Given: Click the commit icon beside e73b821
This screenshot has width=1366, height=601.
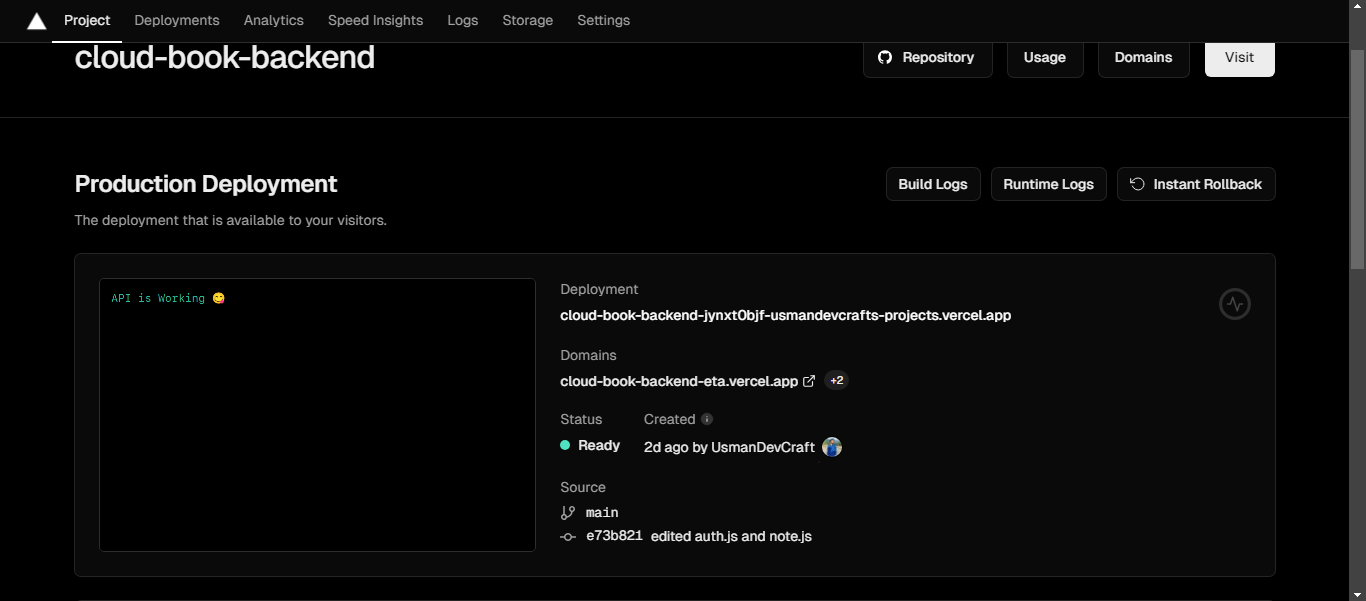Looking at the screenshot, I should coord(568,537).
